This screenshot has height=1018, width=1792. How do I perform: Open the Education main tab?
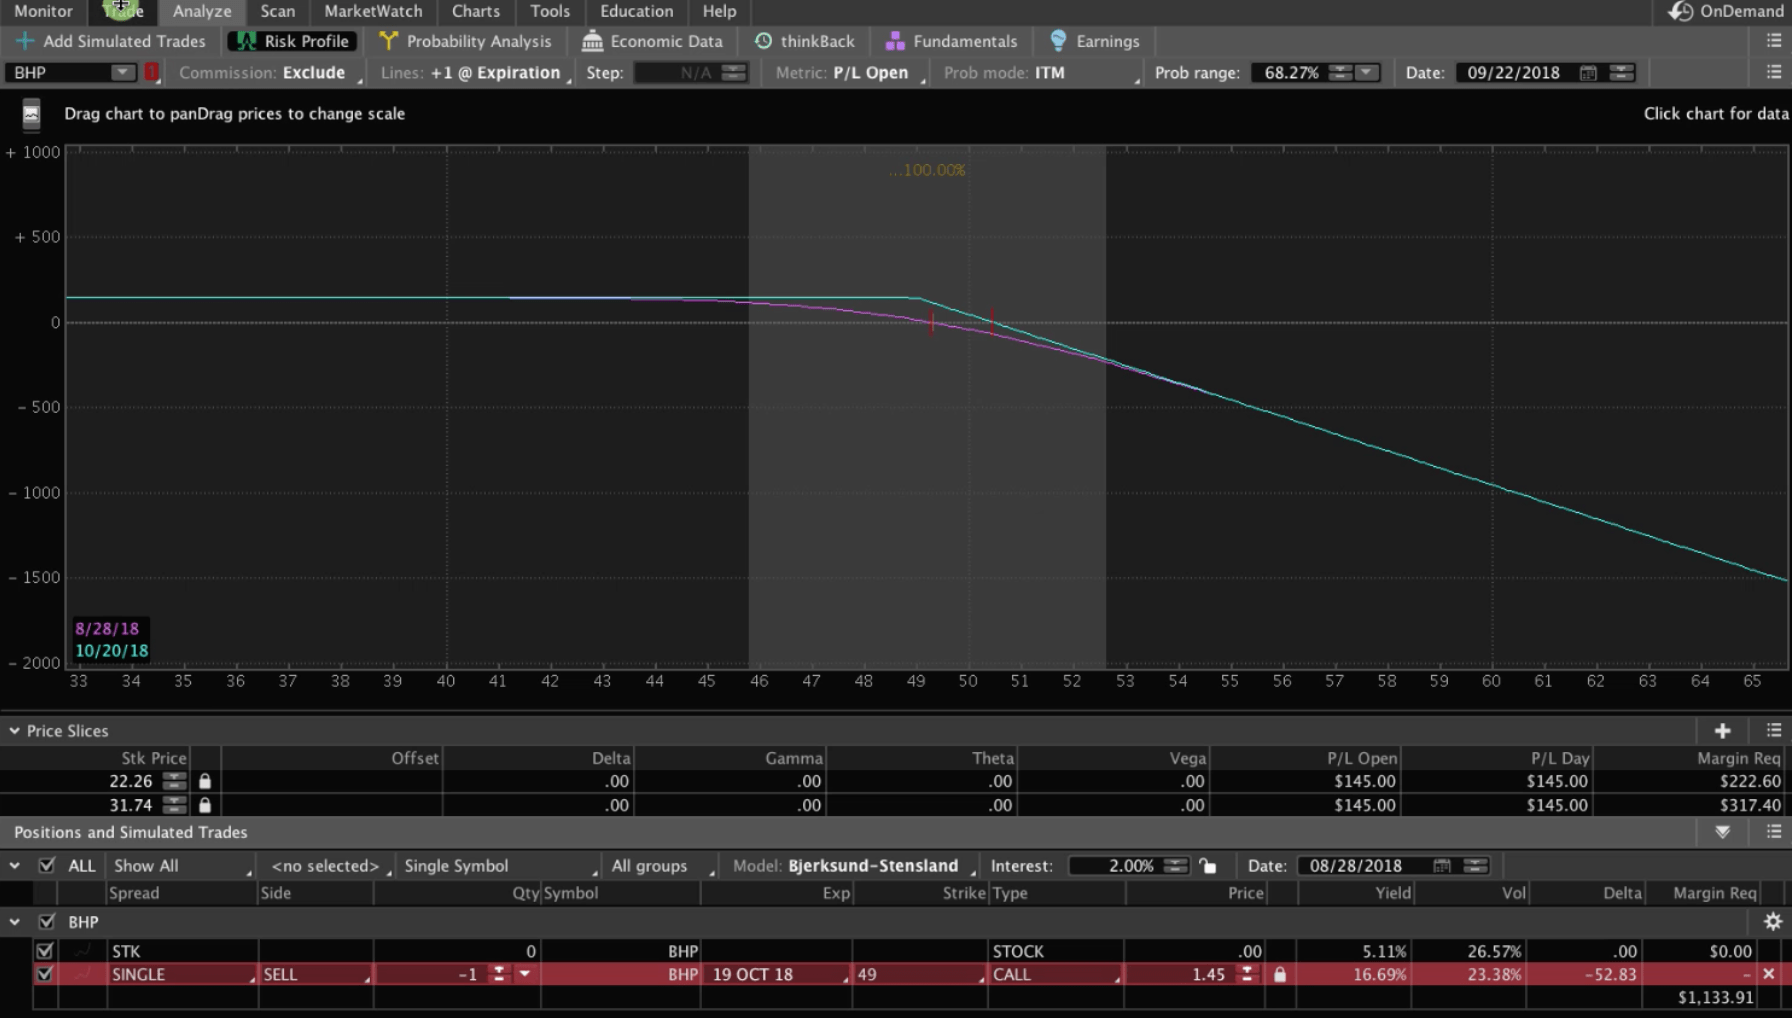[637, 11]
